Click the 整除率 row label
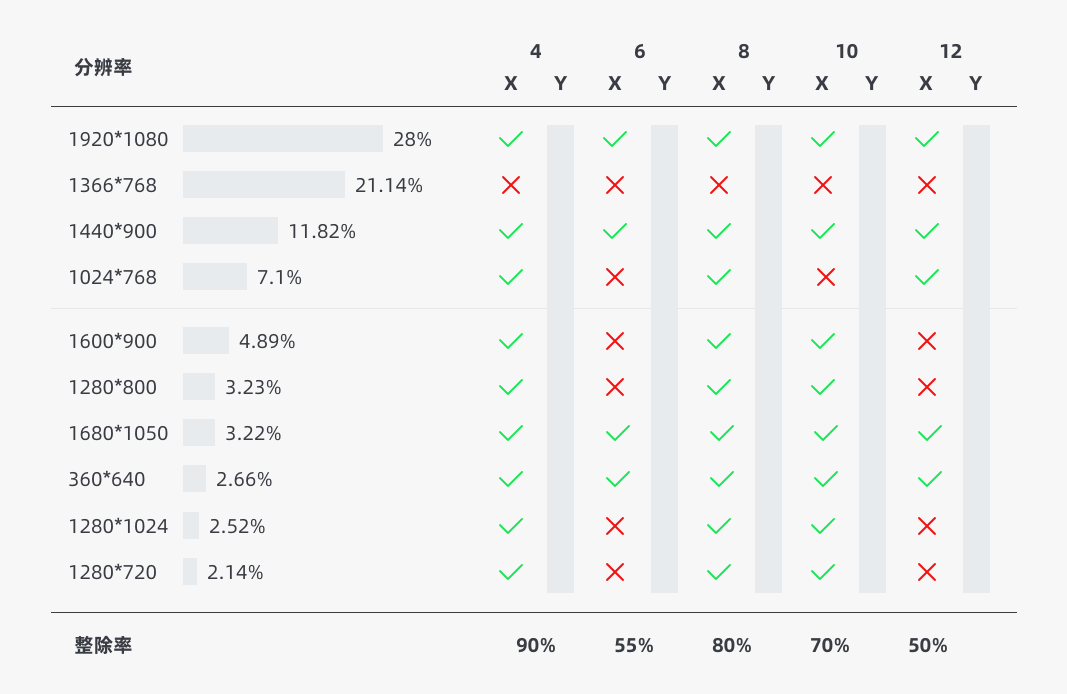Viewport: 1067px width, 694px height. point(103,646)
